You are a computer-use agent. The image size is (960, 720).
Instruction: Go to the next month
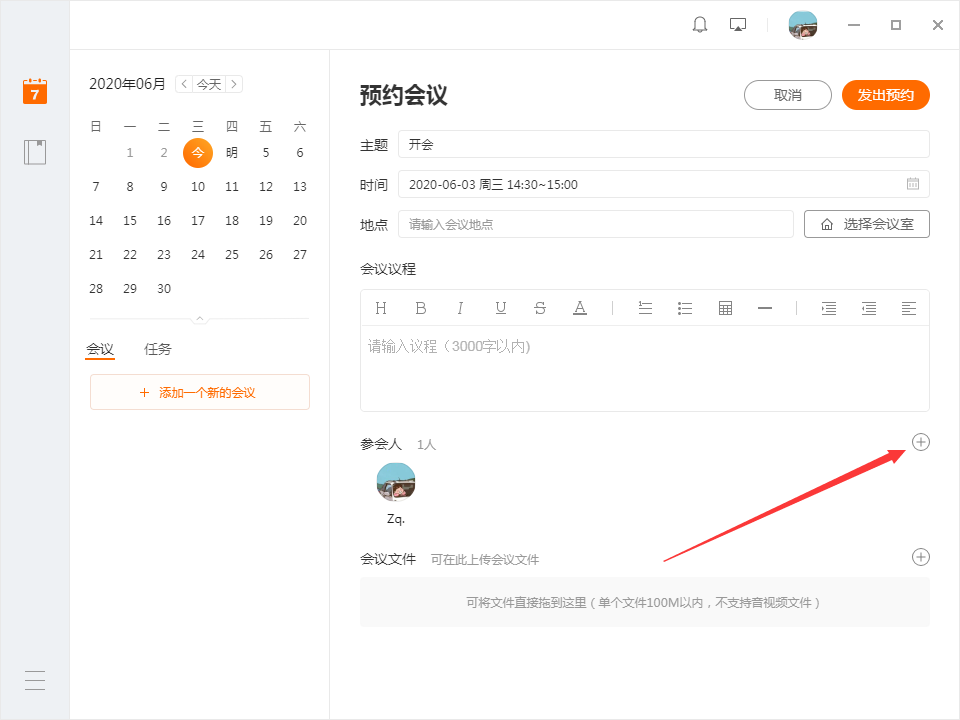tap(234, 84)
